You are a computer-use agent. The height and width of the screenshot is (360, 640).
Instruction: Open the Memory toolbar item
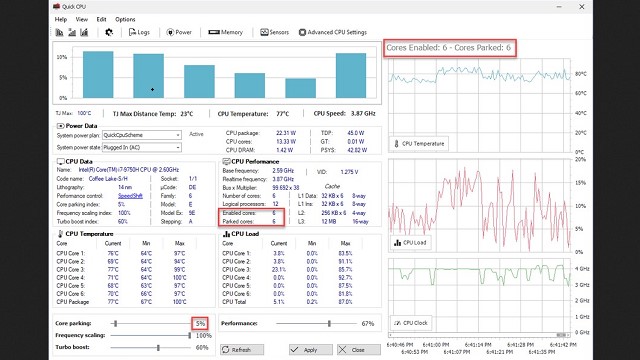225,32
